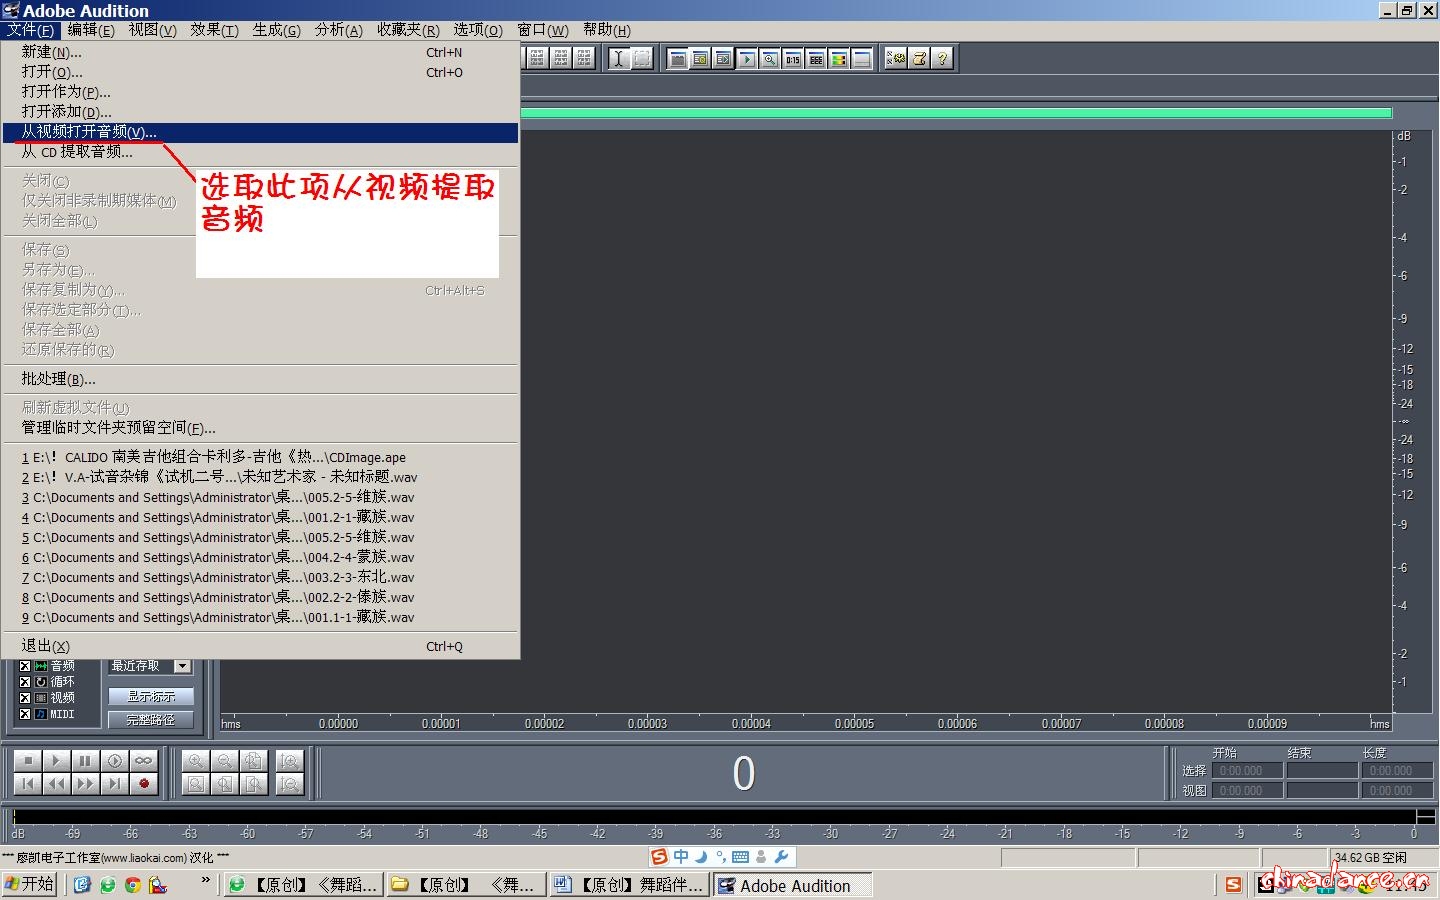Choose 从视频打开音频(V) menu item

[89, 132]
